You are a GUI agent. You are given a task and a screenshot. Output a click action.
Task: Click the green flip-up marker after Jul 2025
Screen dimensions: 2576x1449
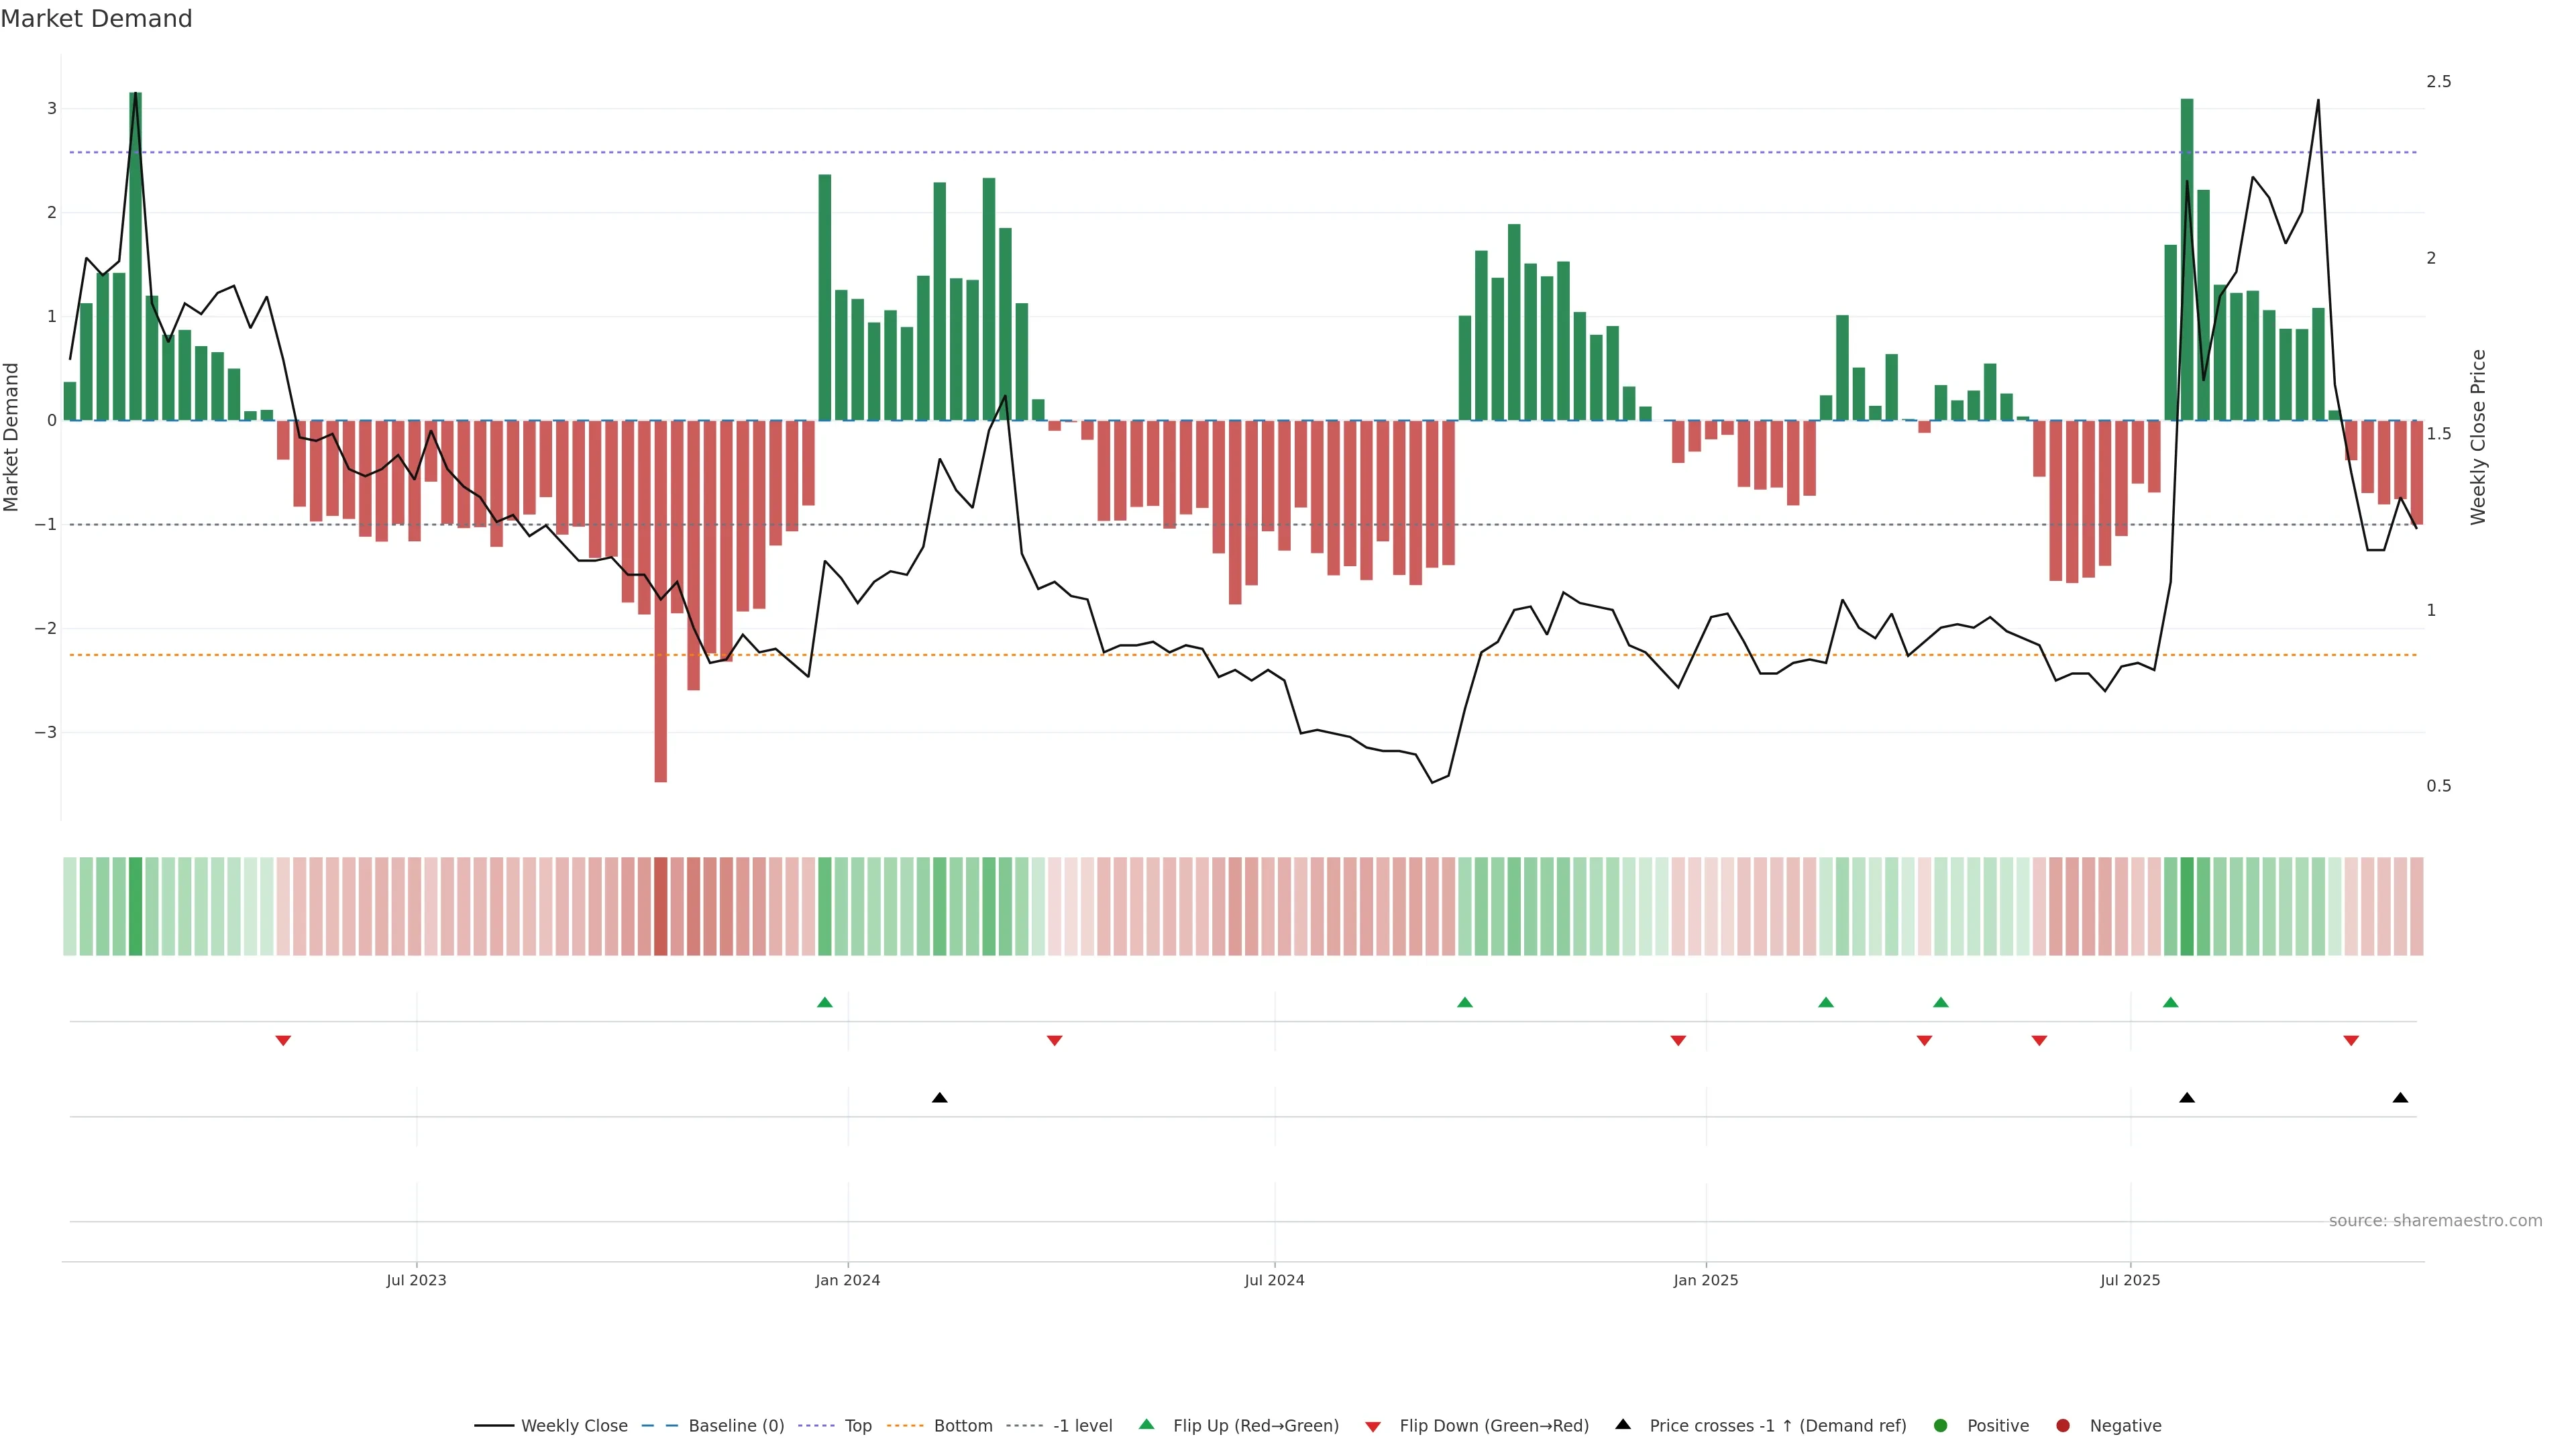click(2170, 1003)
